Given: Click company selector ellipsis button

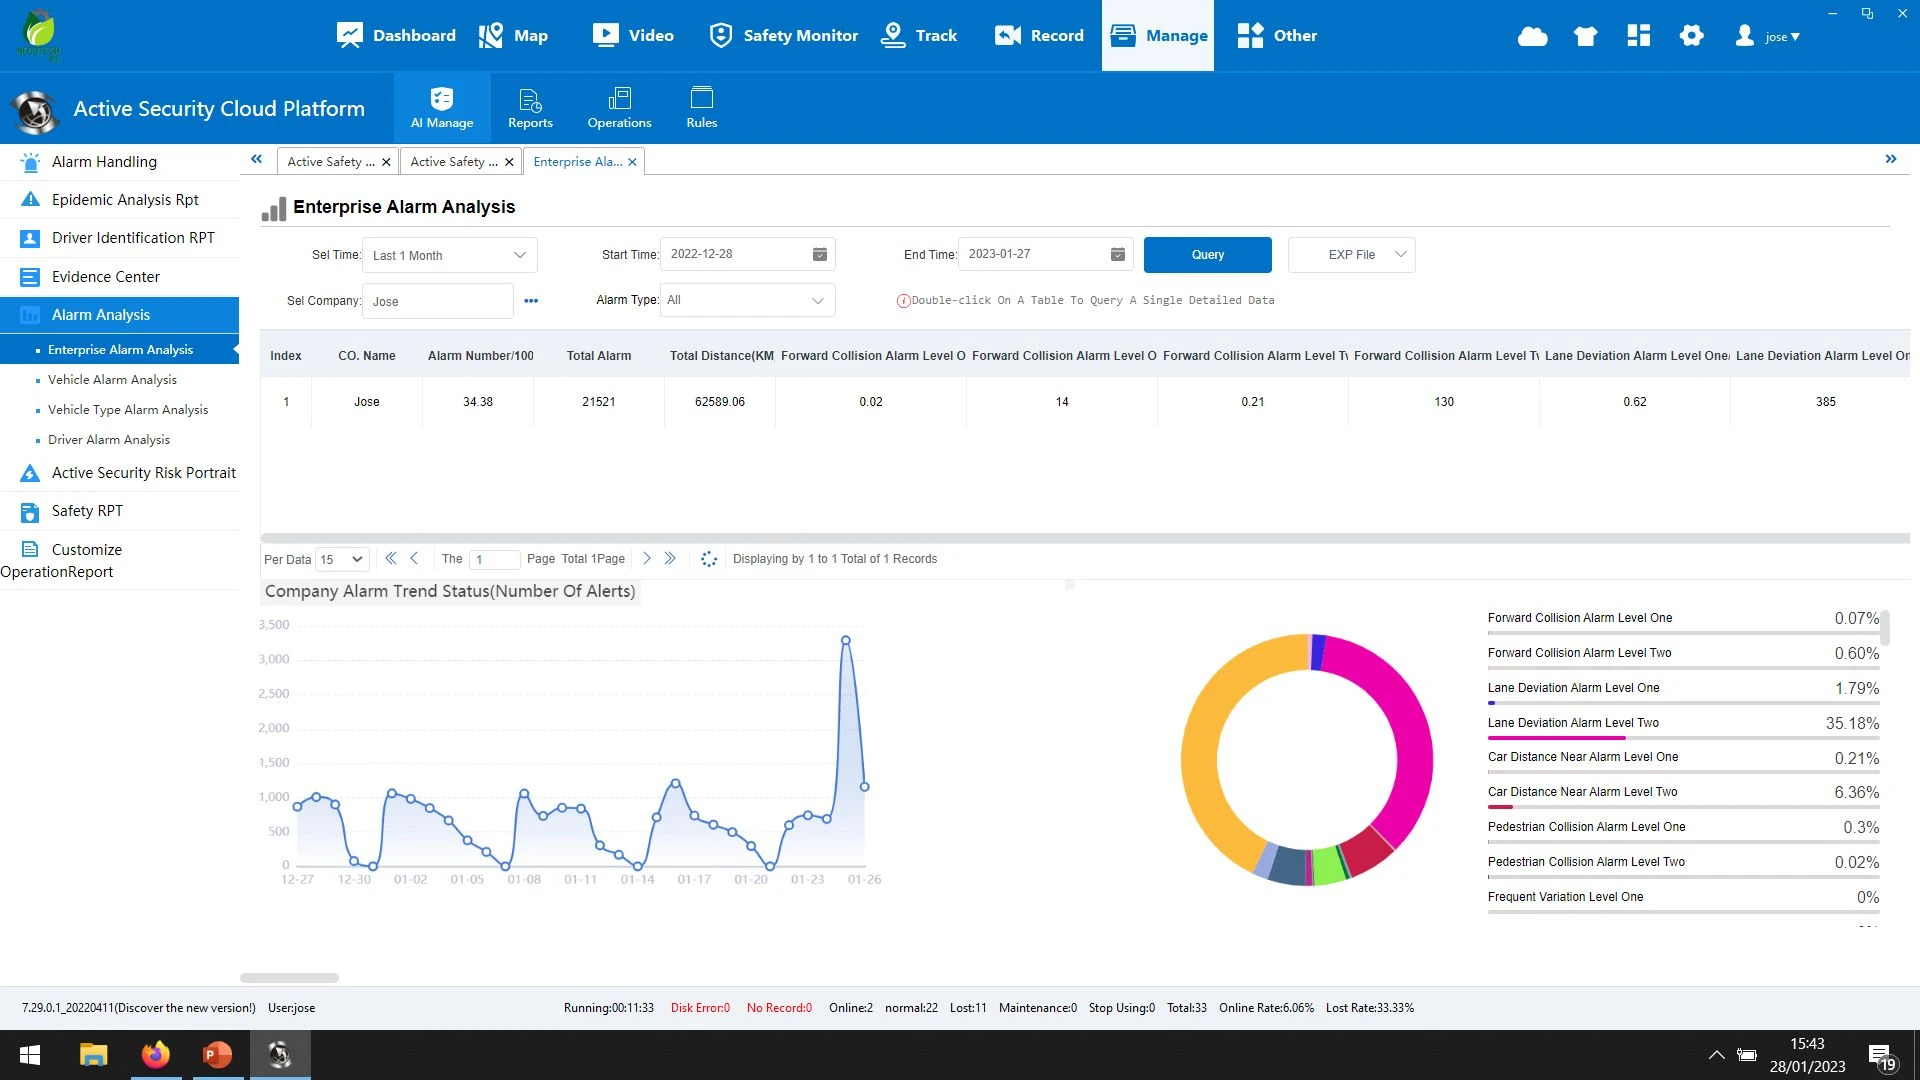Looking at the screenshot, I should click(531, 301).
